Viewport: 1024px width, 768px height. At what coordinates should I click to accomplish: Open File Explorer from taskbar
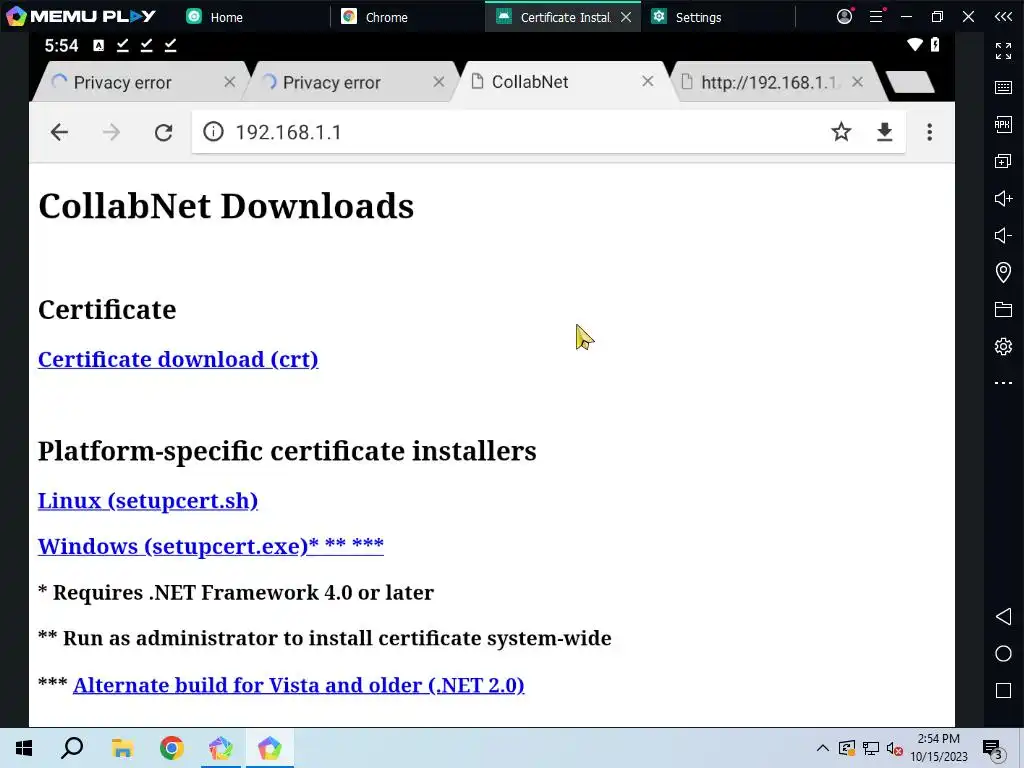122,748
